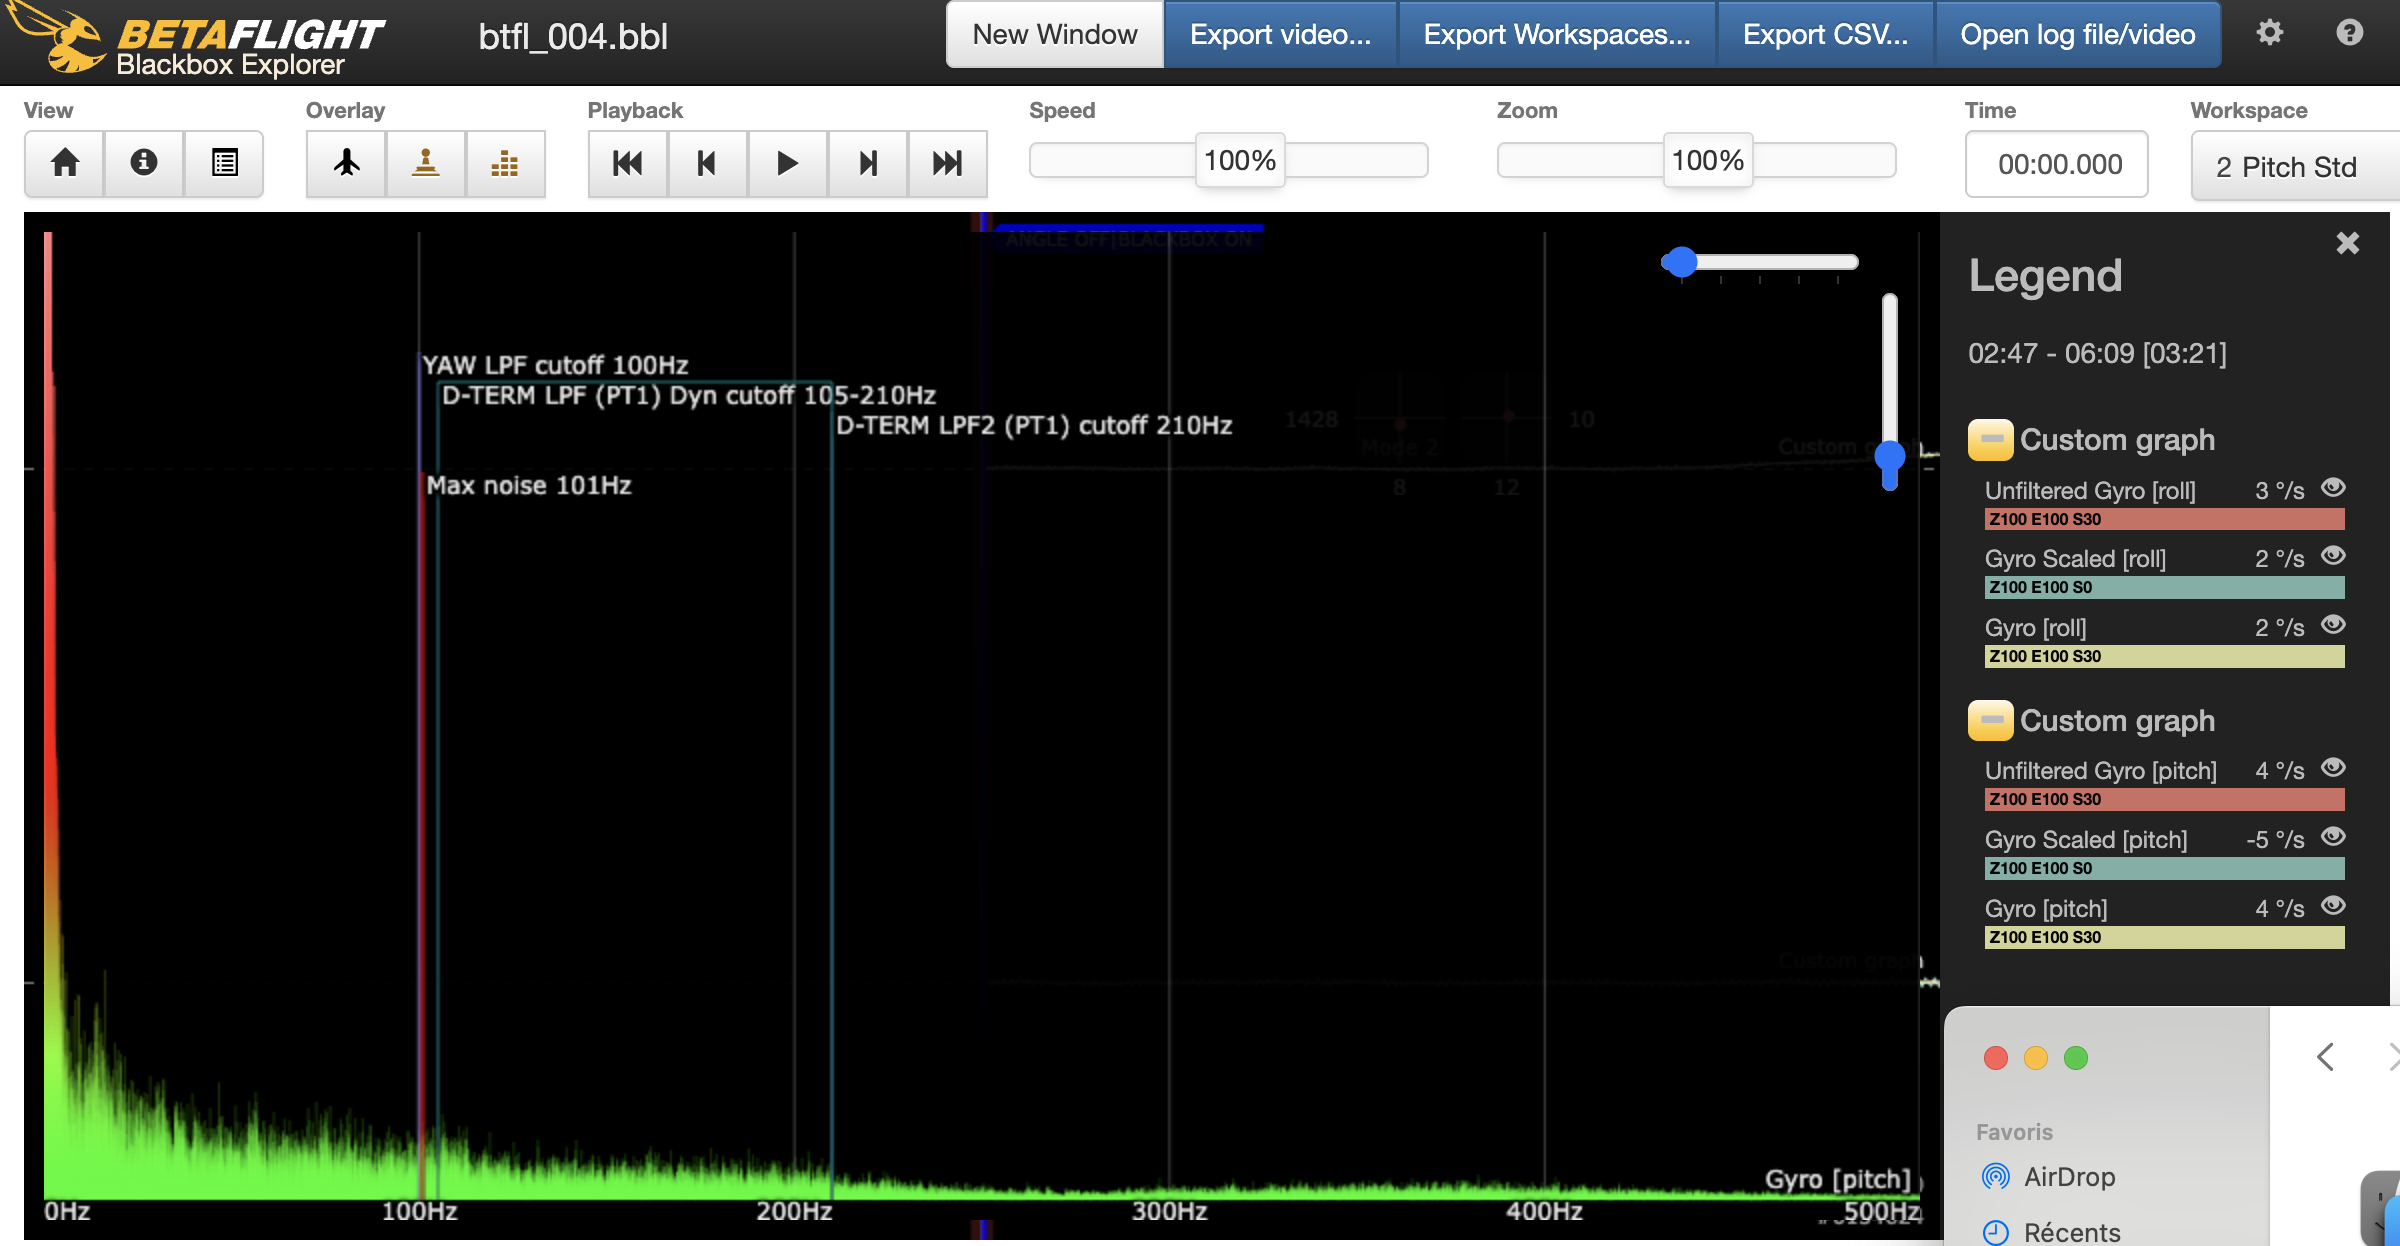The width and height of the screenshot is (2400, 1246).
Task: Toggle Gyro [roll] eye icon
Action: tap(2333, 625)
